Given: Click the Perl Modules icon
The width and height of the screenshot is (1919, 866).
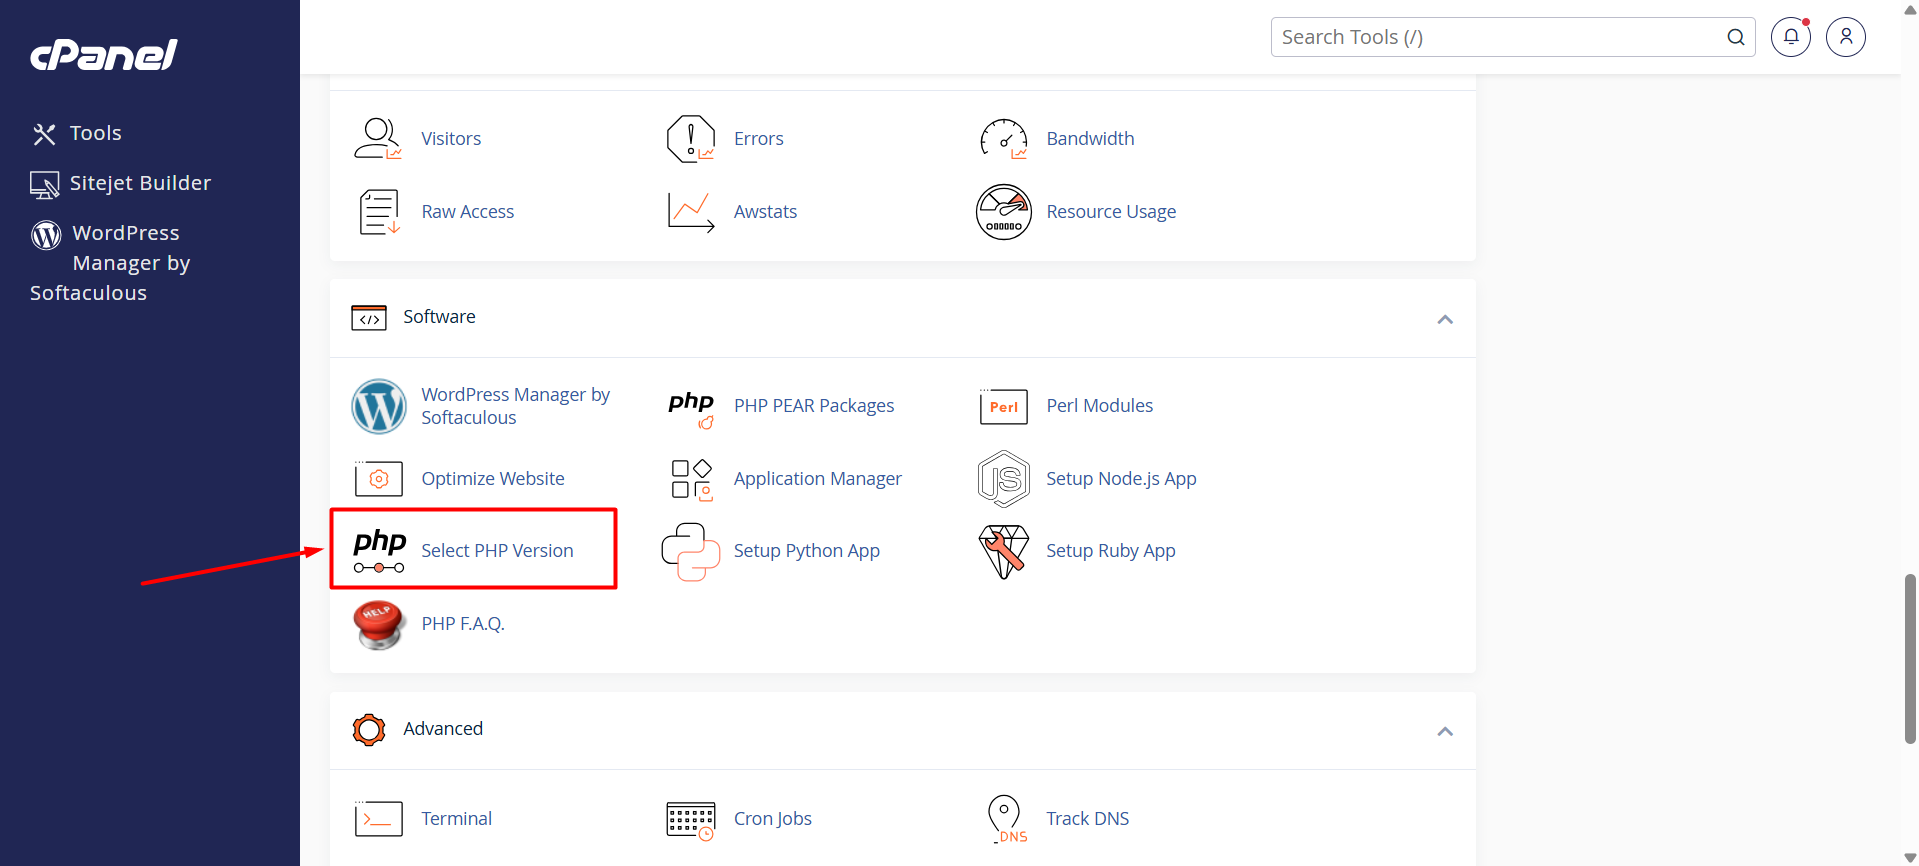Looking at the screenshot, I should click(1004, 407).
